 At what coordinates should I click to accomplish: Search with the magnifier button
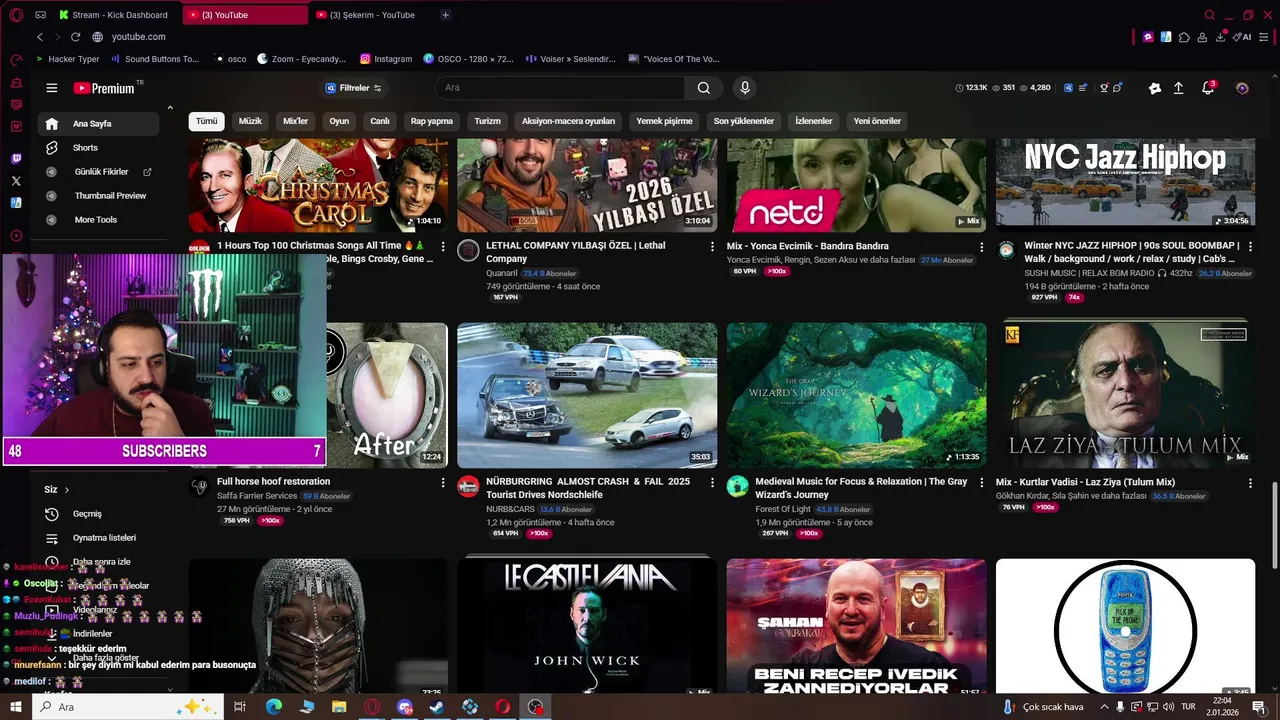point(704,88)
